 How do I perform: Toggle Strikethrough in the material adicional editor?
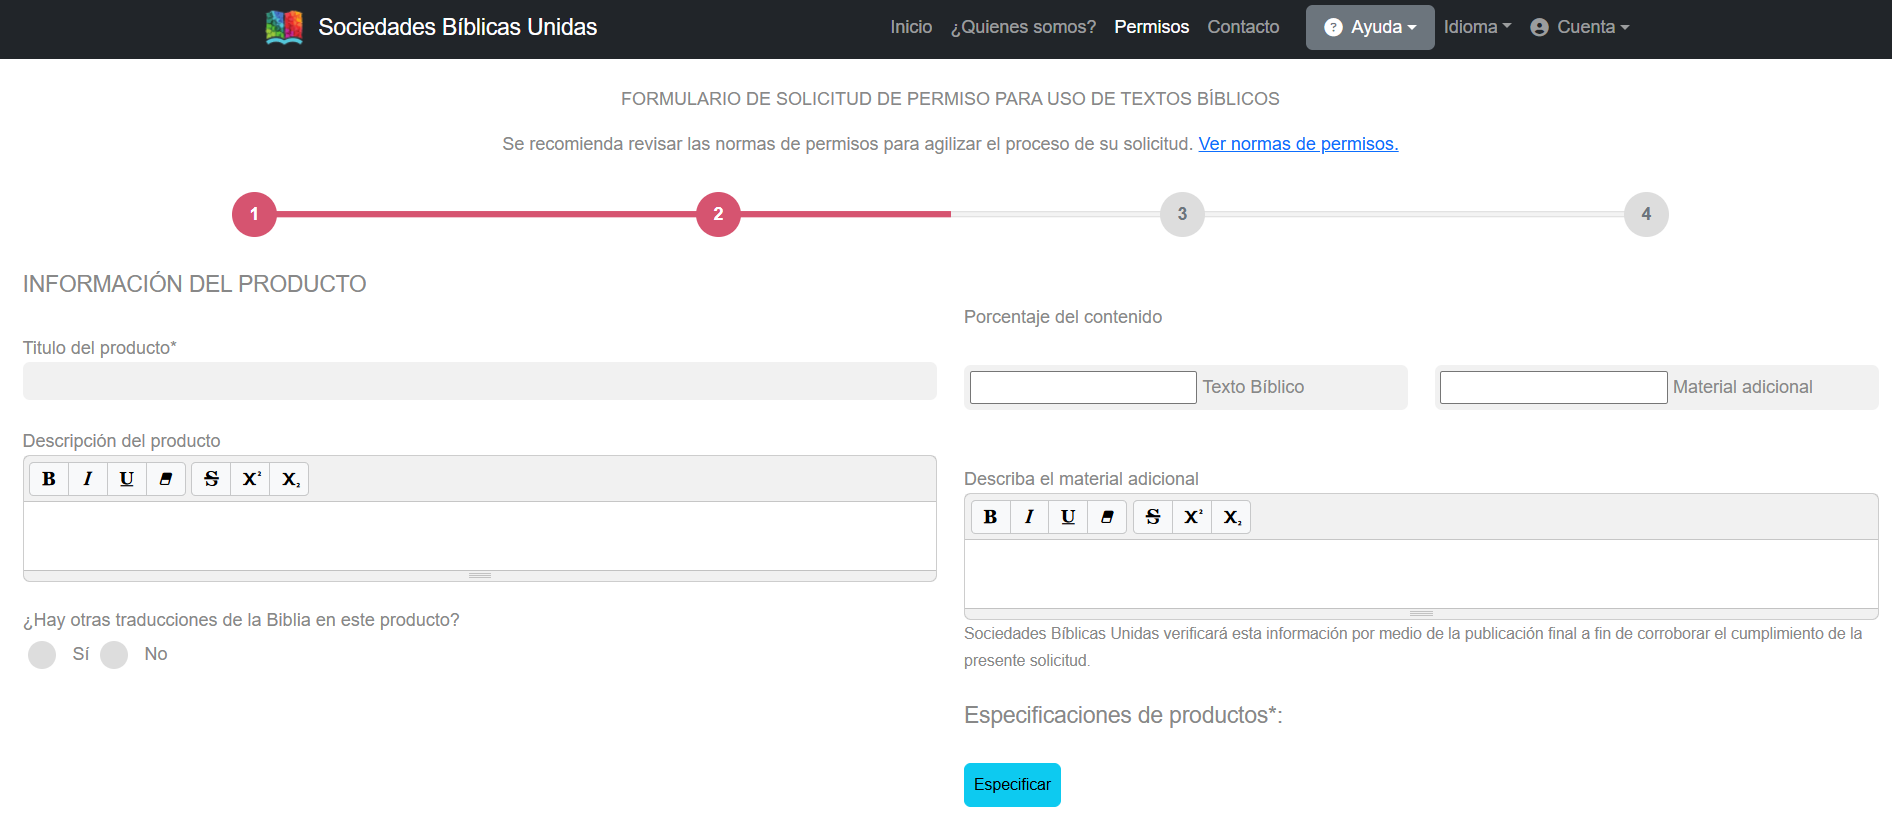pos(1153,517)
